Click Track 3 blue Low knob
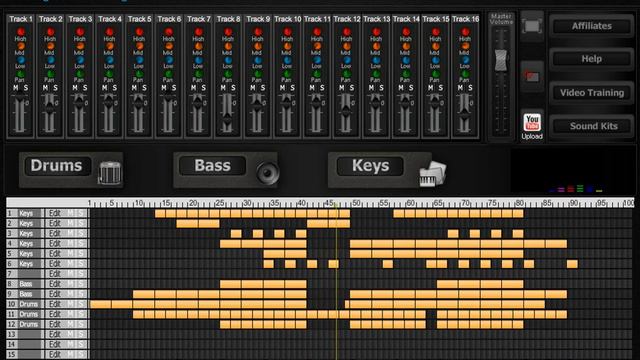Screen dimensions: 640x360 coord(80,60)
